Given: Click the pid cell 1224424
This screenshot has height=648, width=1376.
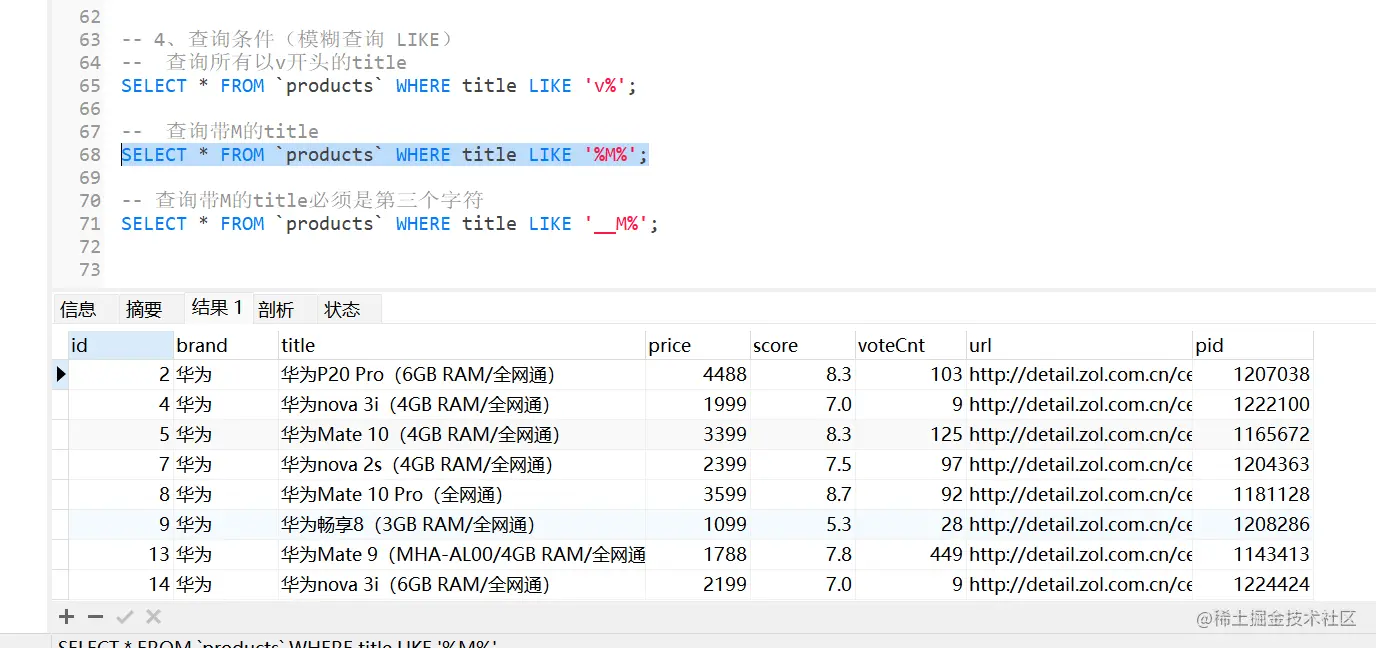Looking at the screenshot, I should (1253, 585).
